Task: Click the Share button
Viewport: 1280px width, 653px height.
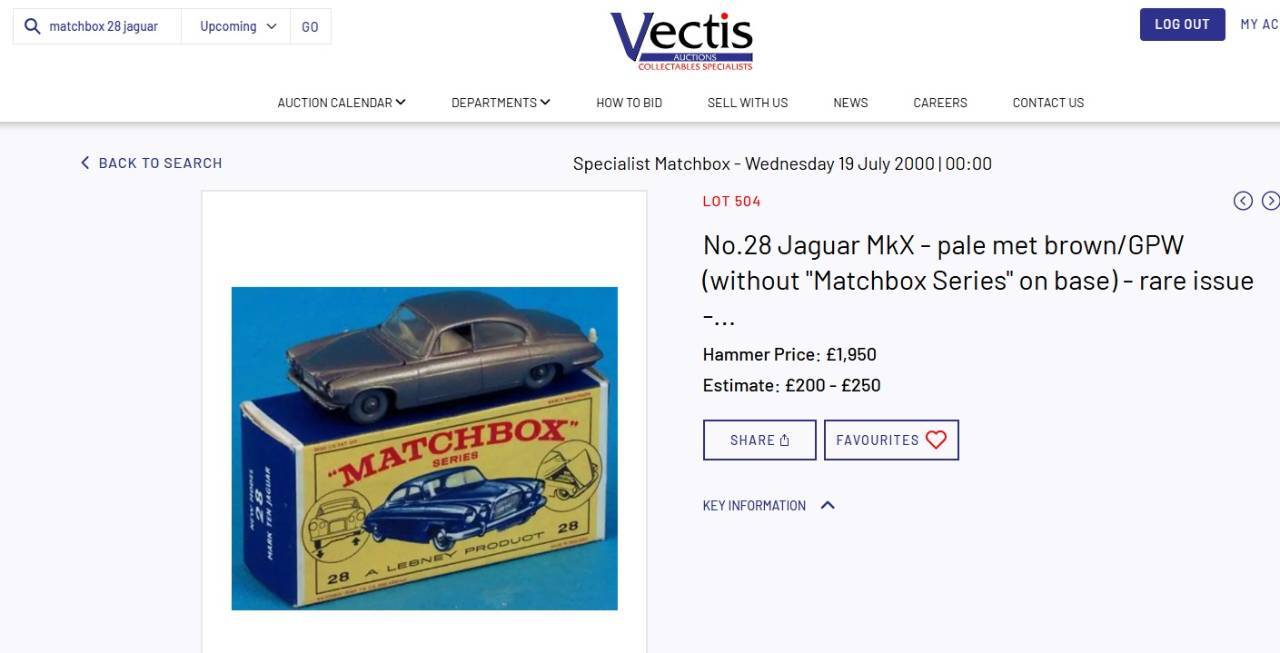Action: pyautogui.click(x=759, y=440)
